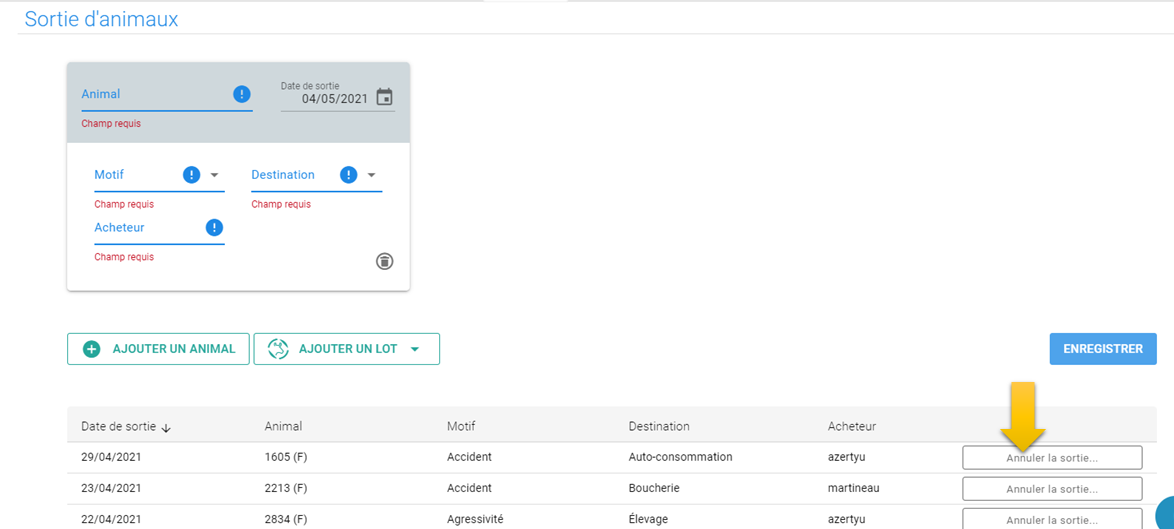
Task: Open the Ajouter un lot dropdown
Action: (347, 349)
